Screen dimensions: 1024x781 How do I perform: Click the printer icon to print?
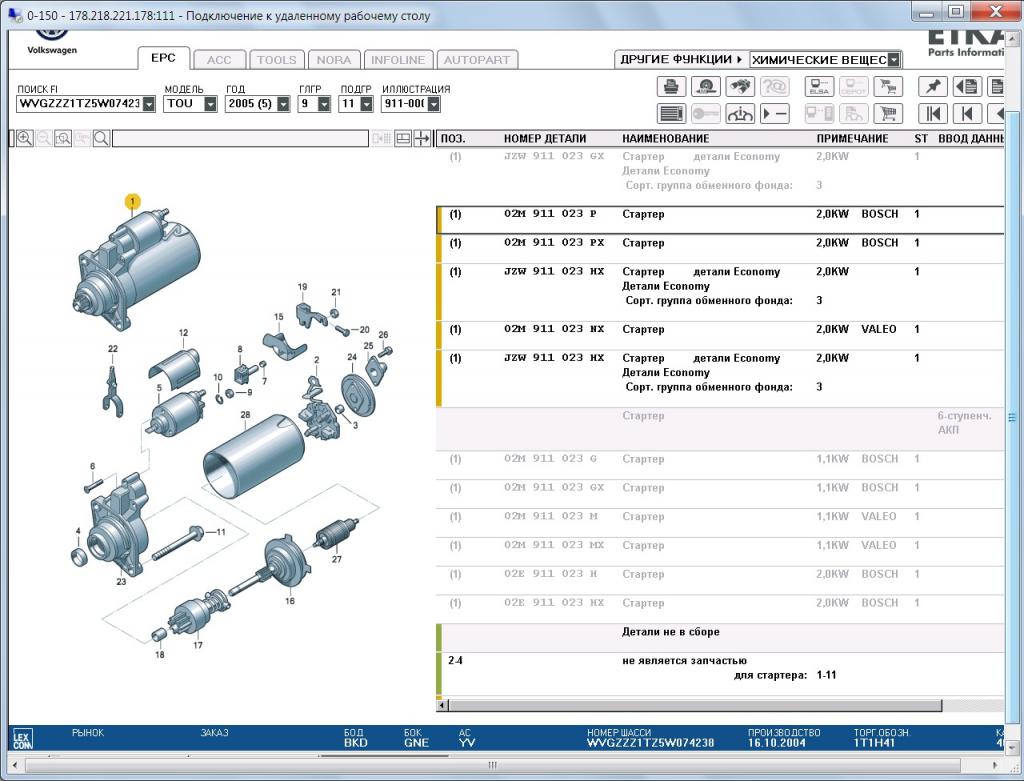[671, 87]
